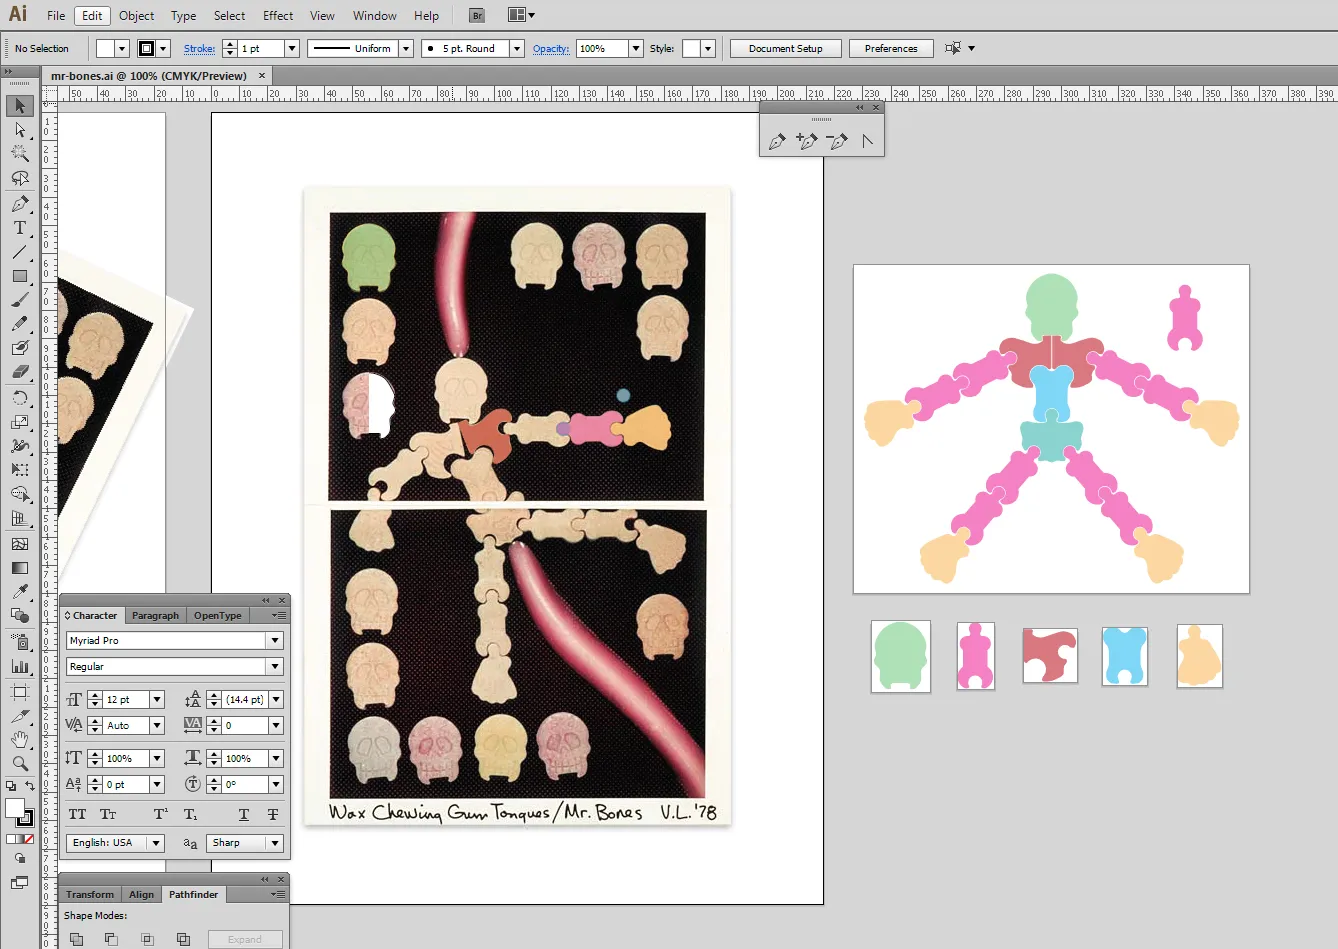The height and width of the screenshot is (949, 1338).
Task: Open the Object menu
Action: [x=137, y=16]
